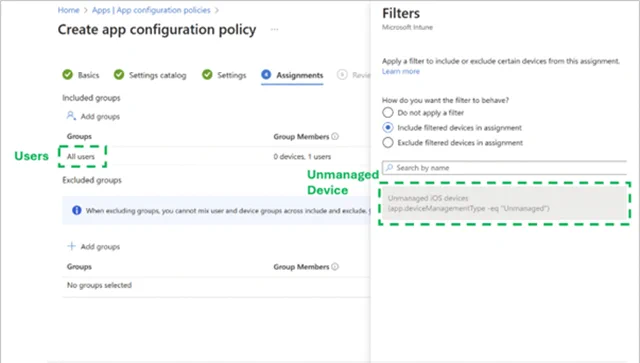640x363 pixels.
Task: Select 'Include filtered devices in assignment' option
Action: click(388, 127)
